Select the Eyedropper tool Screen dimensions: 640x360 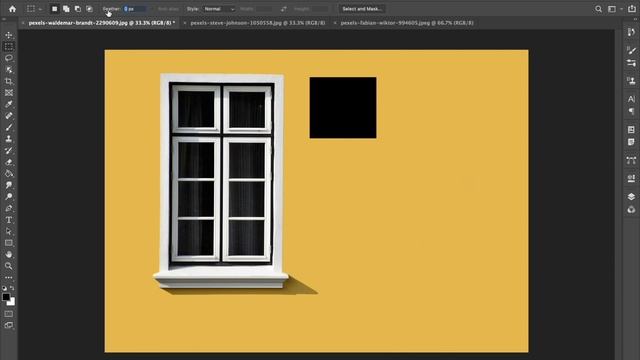9,104
